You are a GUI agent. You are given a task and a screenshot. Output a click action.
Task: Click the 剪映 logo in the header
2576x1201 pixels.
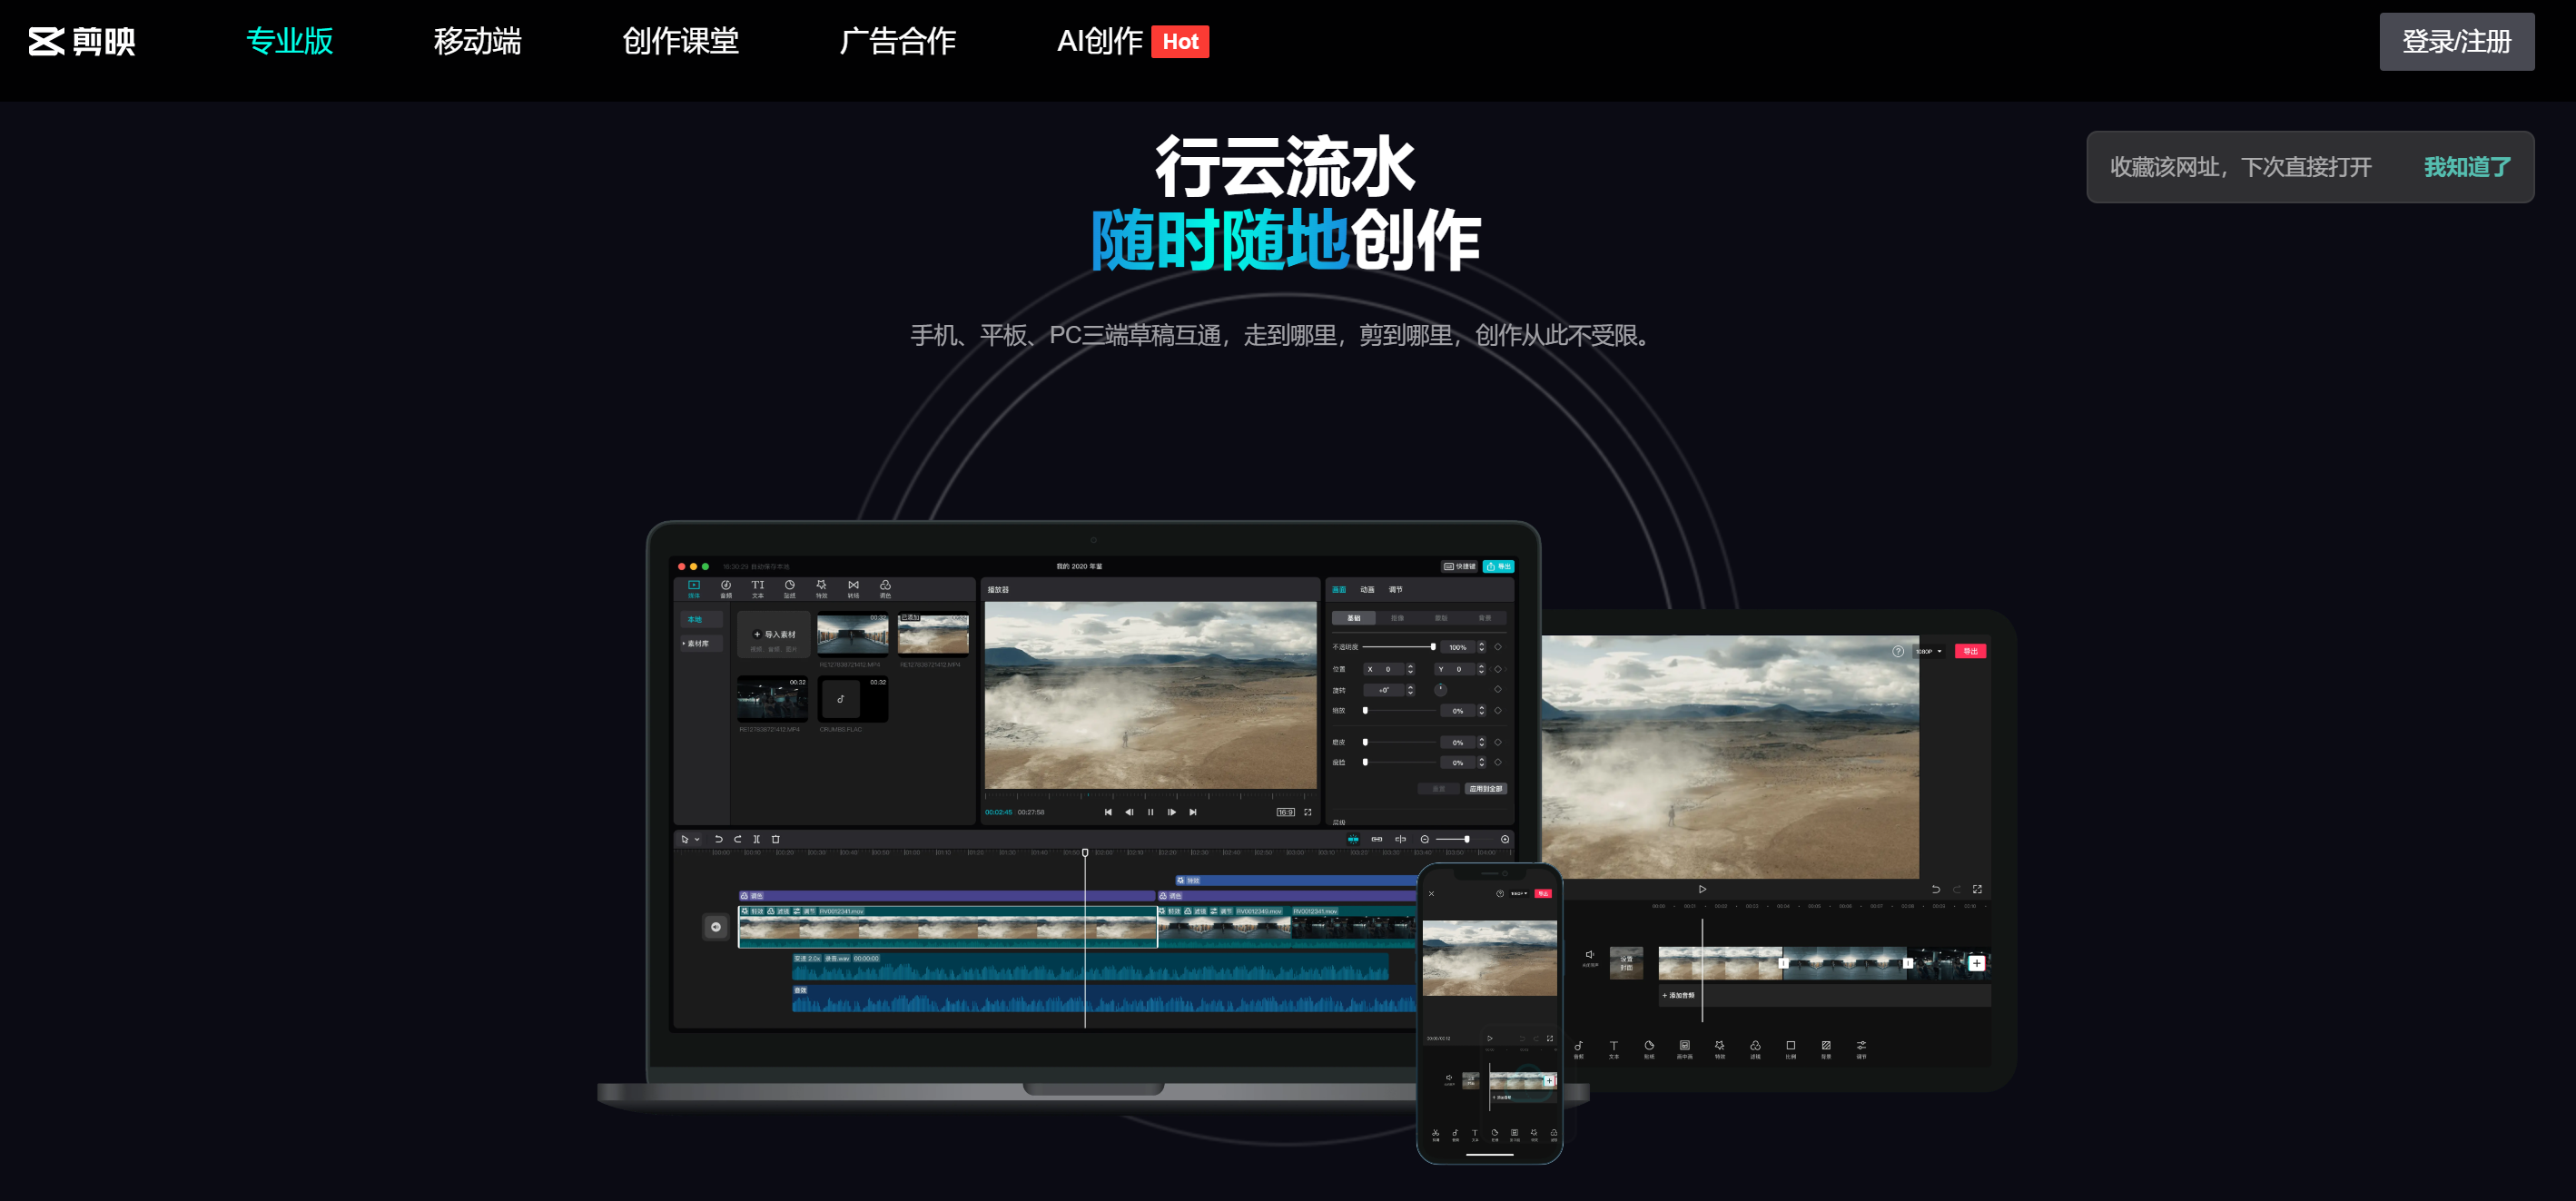point(81,41)
